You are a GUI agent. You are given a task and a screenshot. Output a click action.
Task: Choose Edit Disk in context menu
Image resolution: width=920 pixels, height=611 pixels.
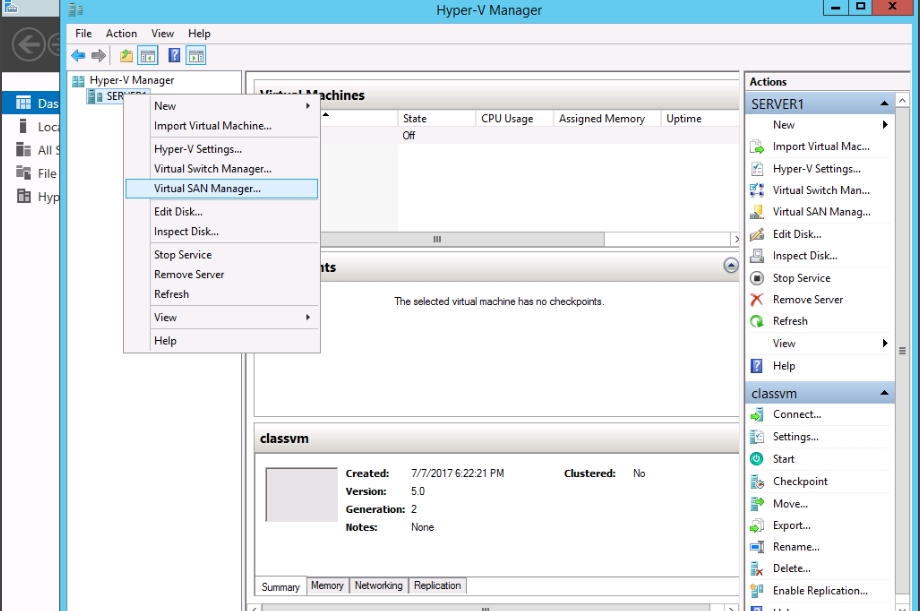pyautogui.click(x=222, y=212)
